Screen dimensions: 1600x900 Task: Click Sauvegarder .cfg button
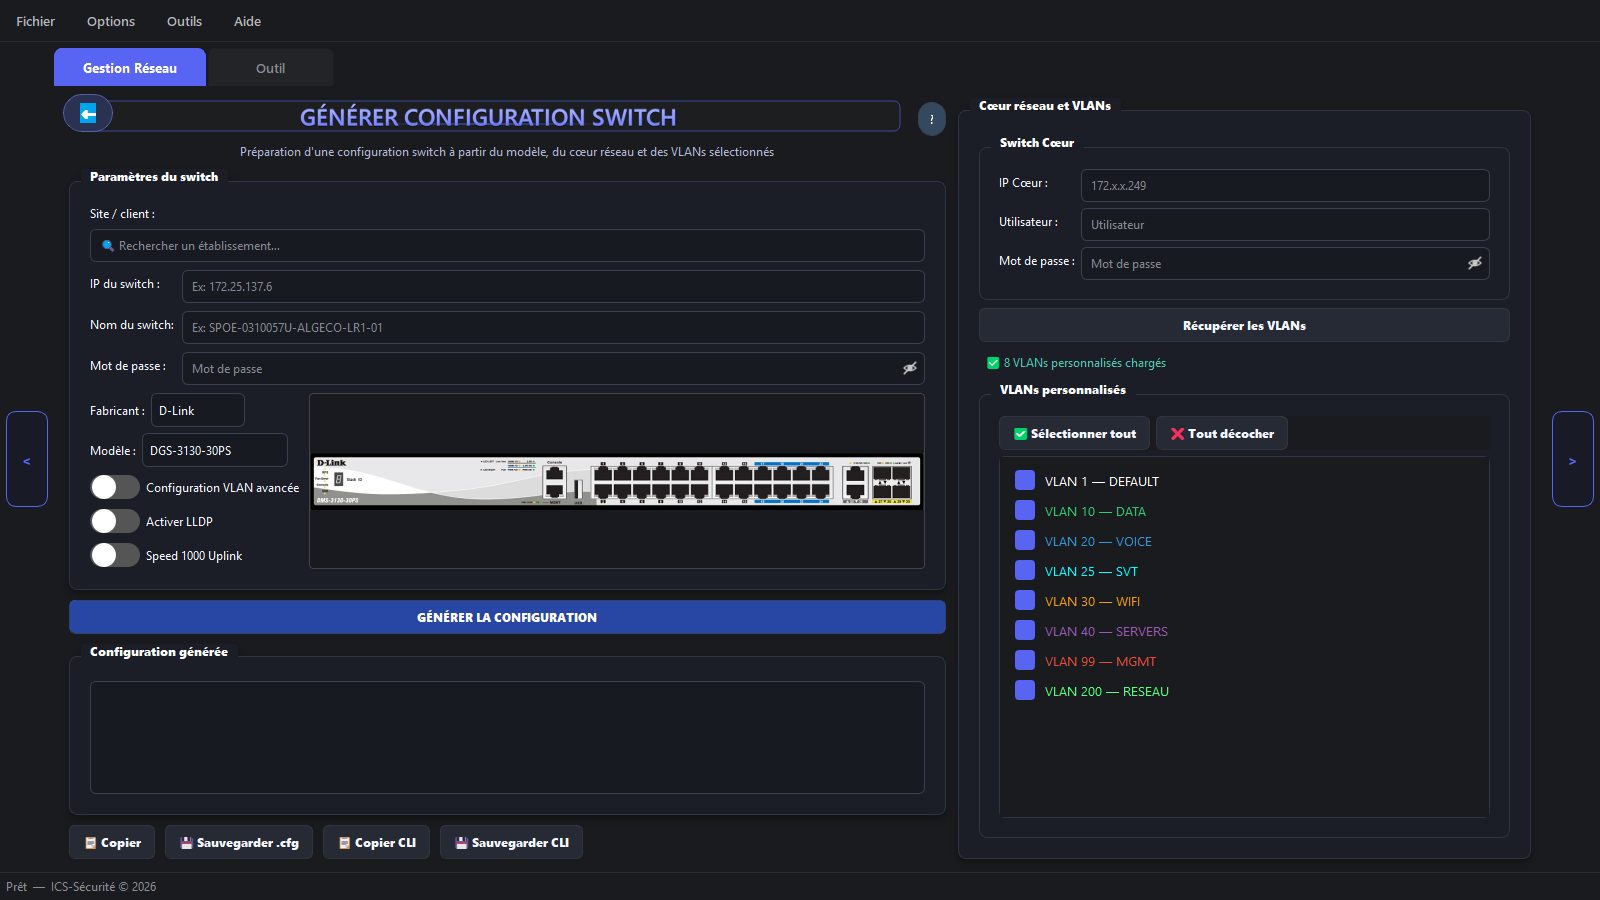(x=239, y=842)
